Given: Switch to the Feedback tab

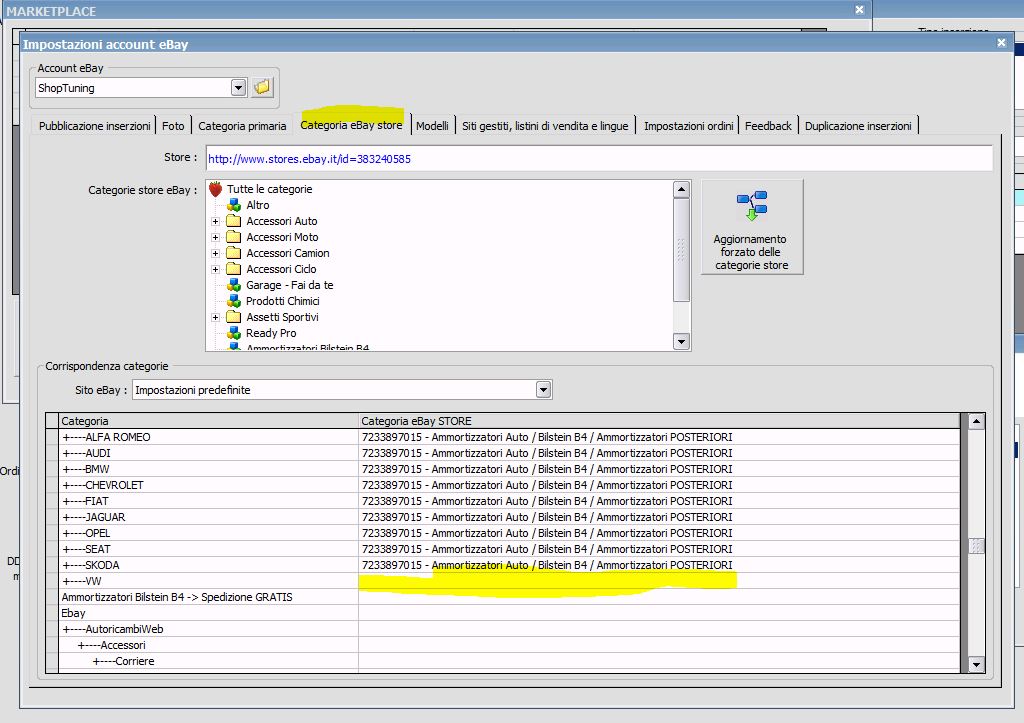Looking at the screenshot, I should click(x=768, y=126).
